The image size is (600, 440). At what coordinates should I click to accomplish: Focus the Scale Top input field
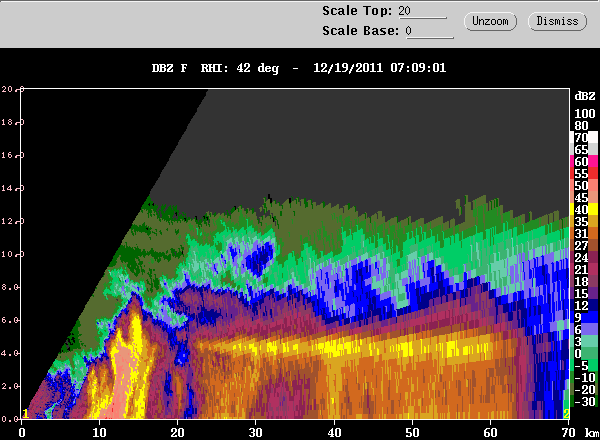tap(422, 11)
